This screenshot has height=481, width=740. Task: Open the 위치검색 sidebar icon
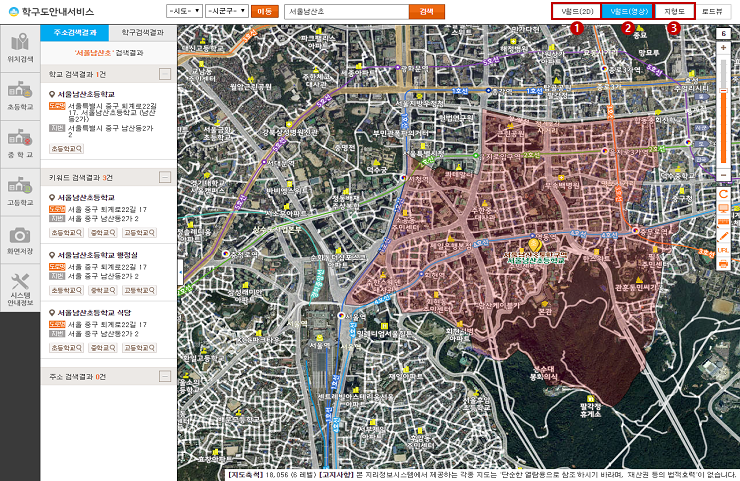pyautogui.click(x=20, y=48)
